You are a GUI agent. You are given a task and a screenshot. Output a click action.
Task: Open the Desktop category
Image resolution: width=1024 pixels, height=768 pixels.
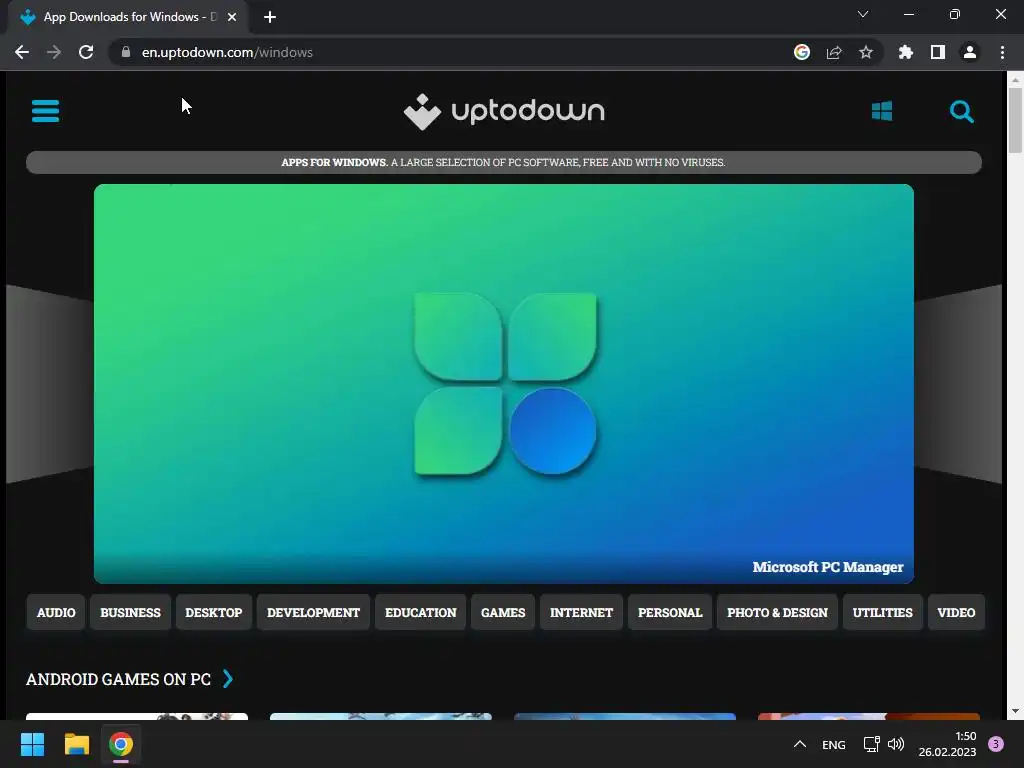214,613
